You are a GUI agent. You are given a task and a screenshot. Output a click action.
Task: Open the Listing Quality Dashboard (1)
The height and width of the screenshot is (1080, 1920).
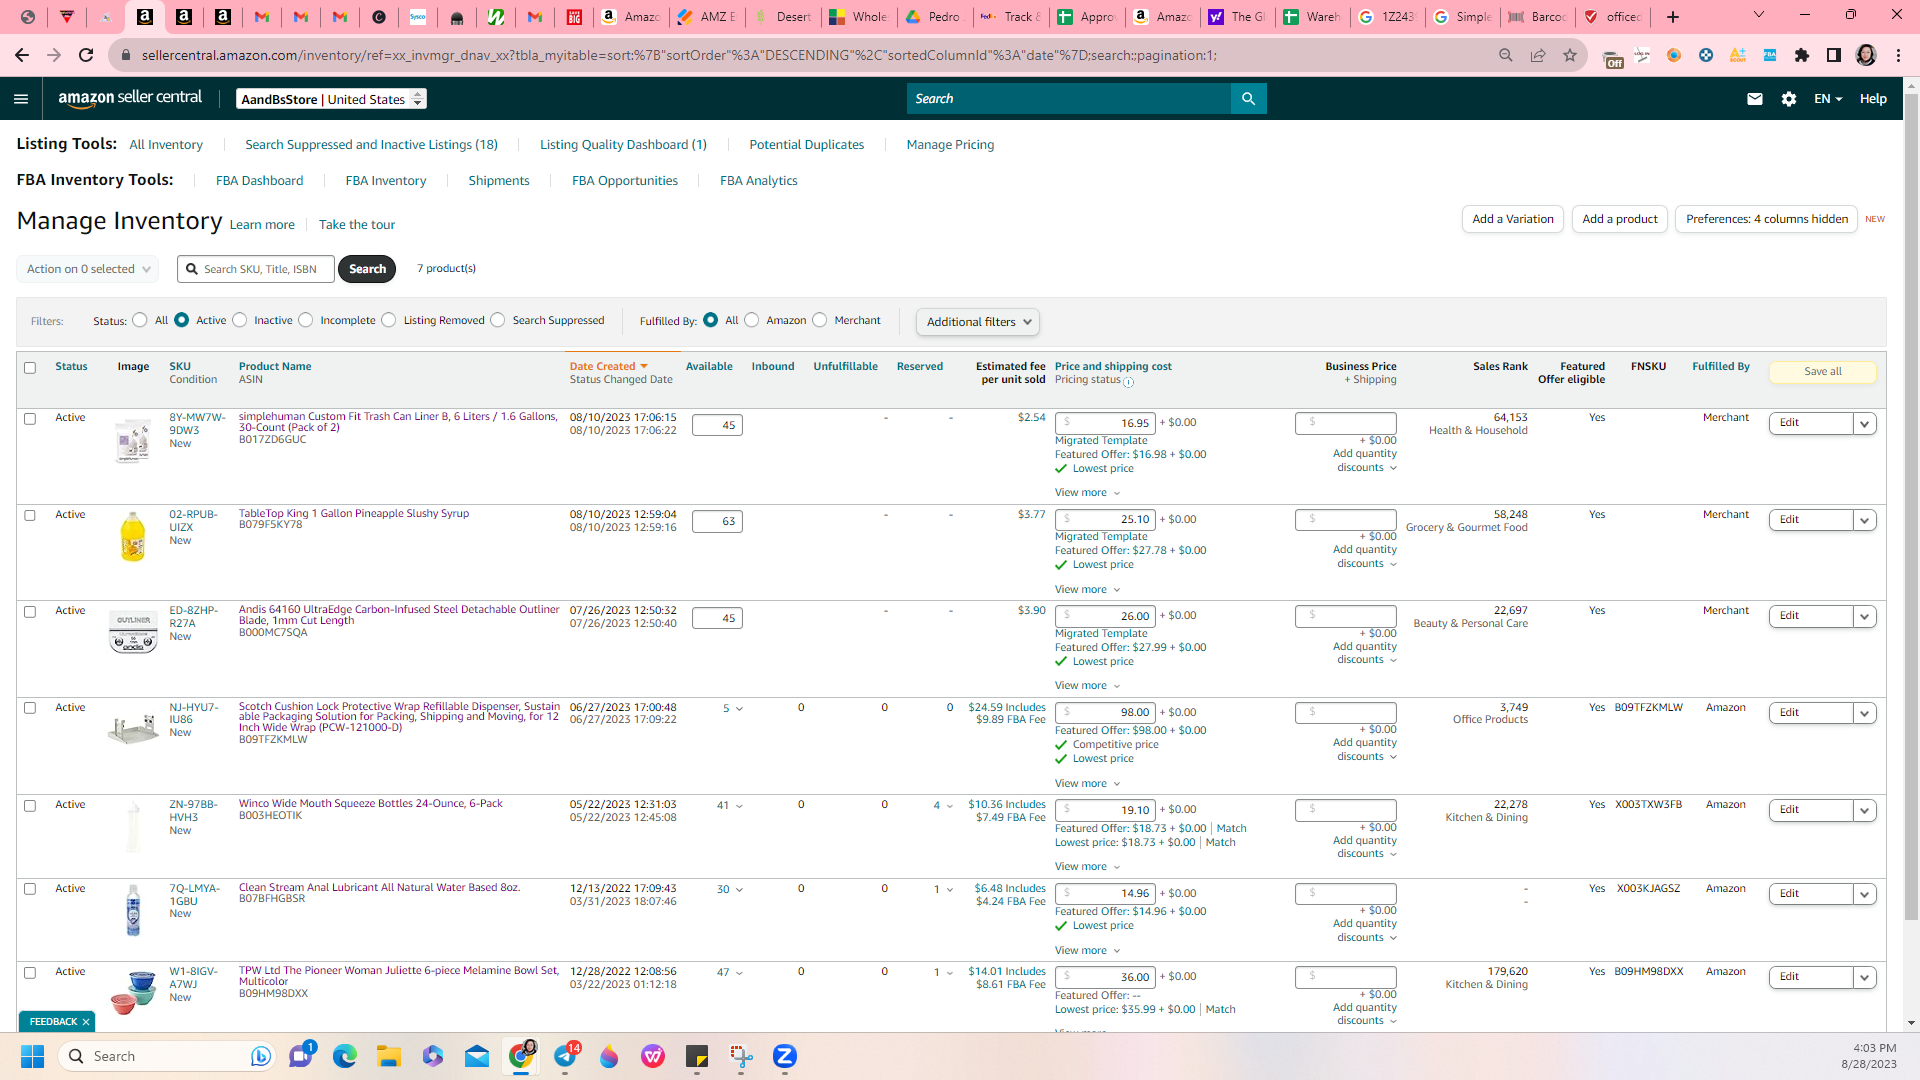coord(623,145)
